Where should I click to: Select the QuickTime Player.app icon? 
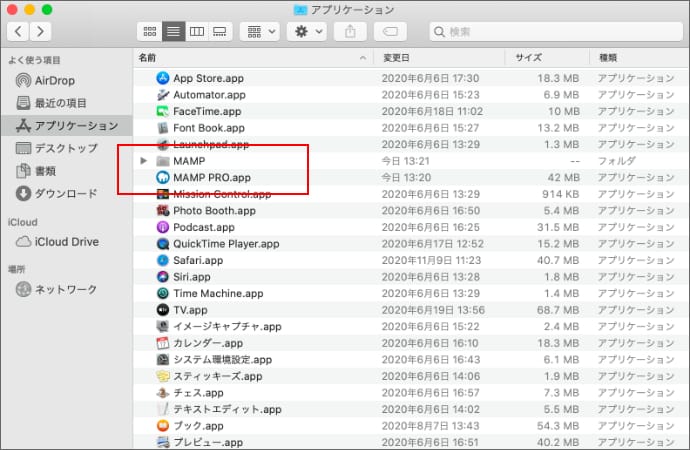(164, 243)
